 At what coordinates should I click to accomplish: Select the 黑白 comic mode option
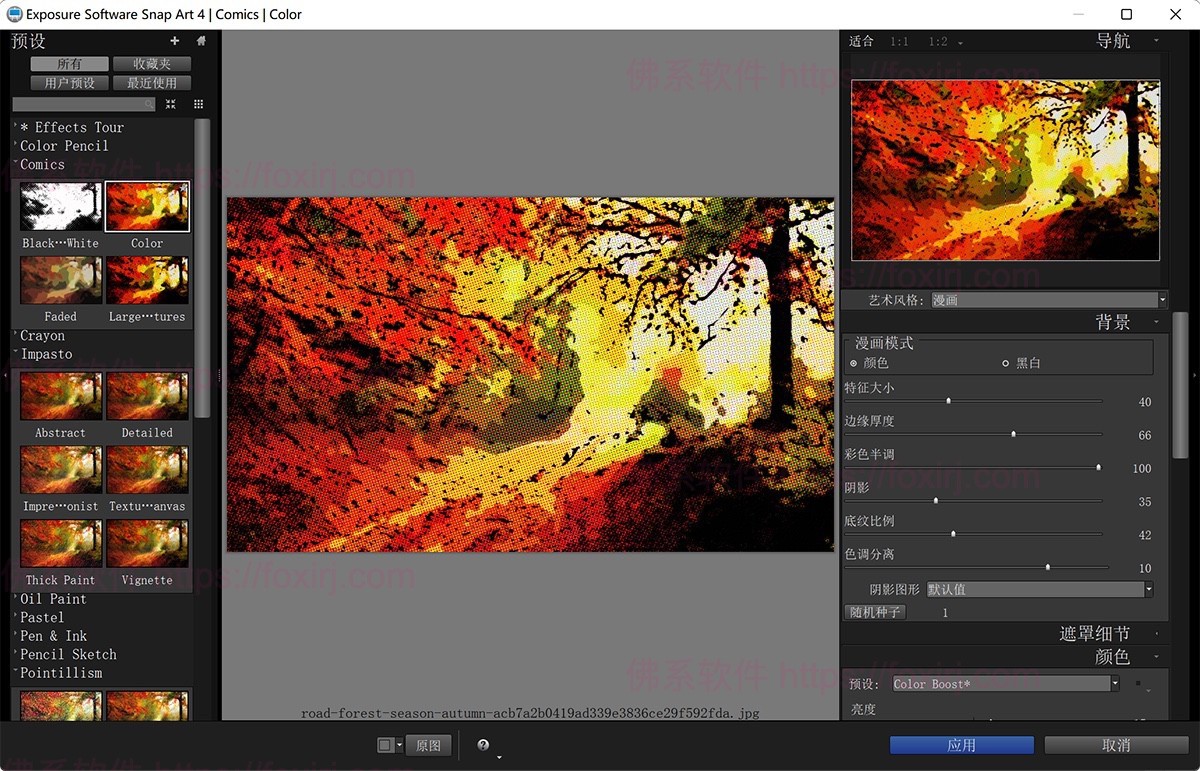coord(1008,362)
